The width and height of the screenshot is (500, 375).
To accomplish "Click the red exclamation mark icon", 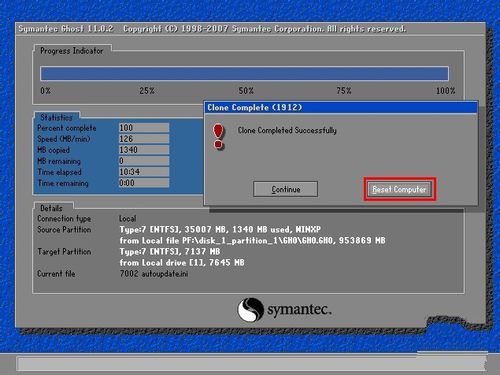I will [x=218, y=136].
